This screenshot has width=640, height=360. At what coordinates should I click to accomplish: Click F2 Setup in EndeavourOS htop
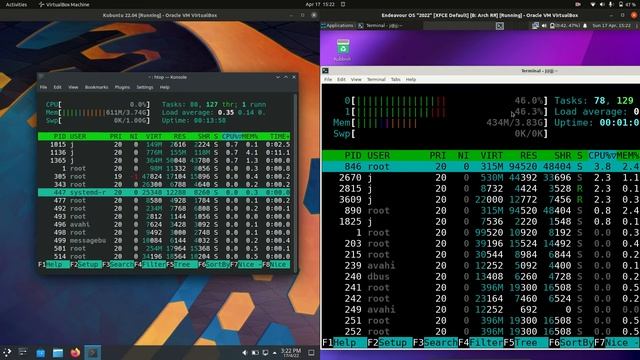389,343
